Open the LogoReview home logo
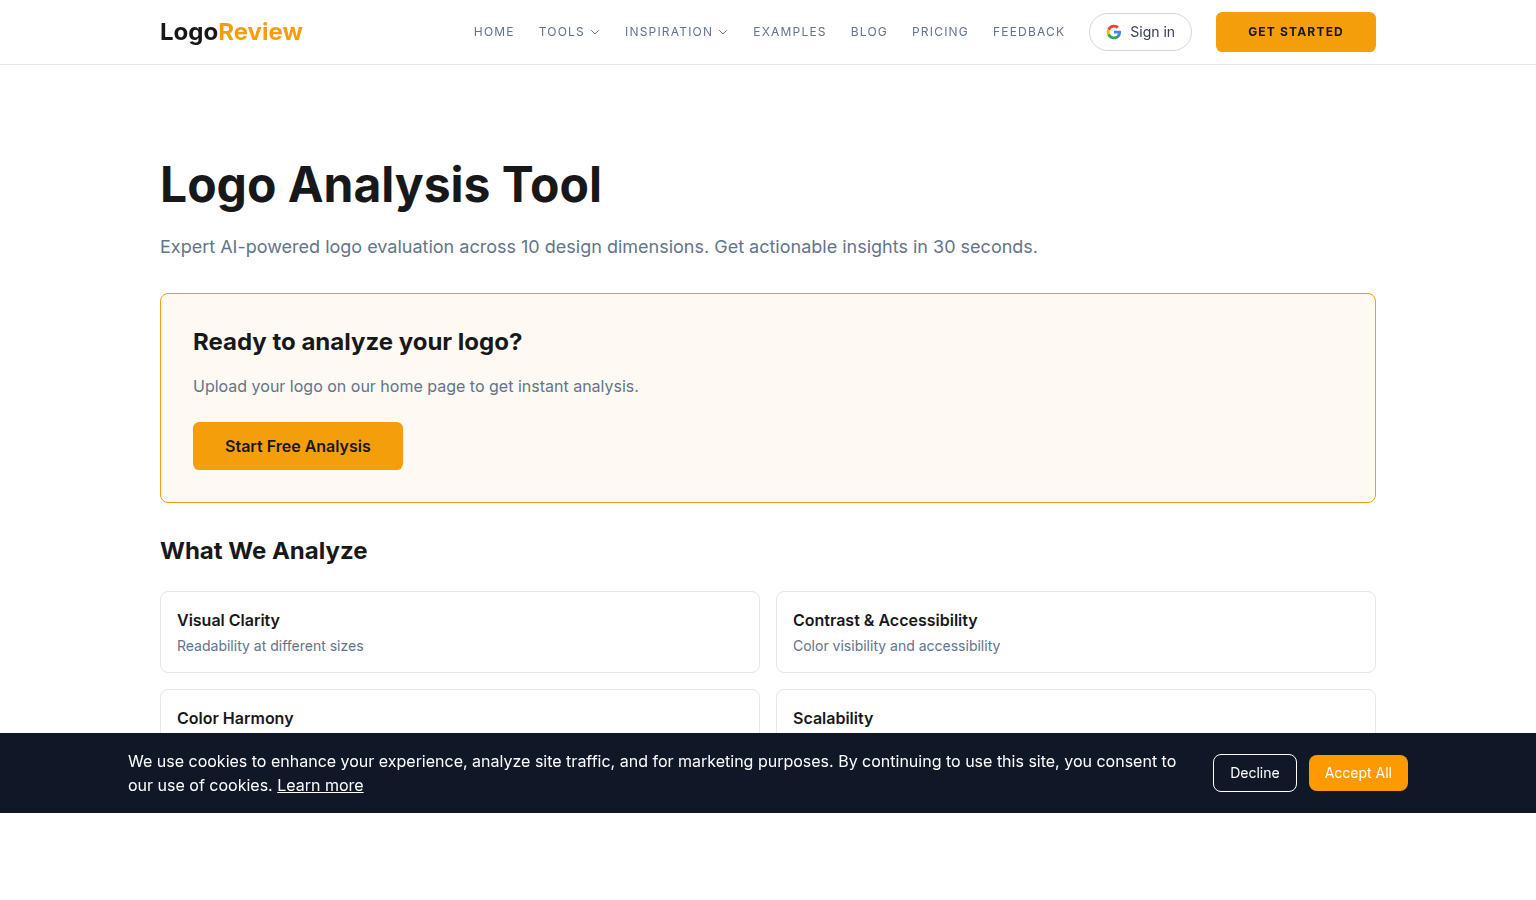1536x900 pixels. pyautogui.click(x=231, y=32)
